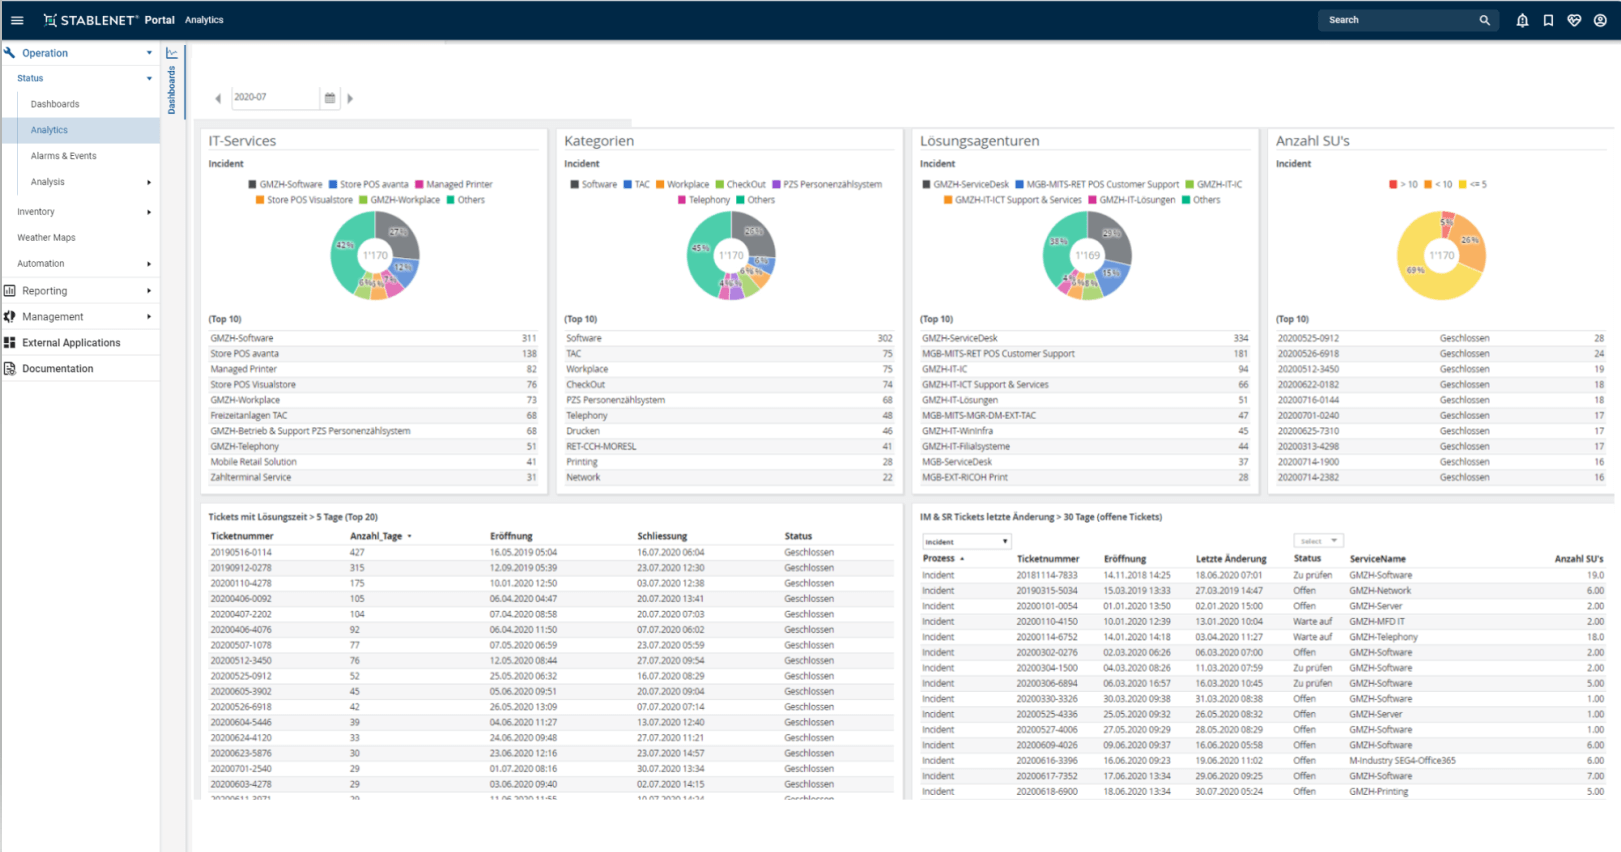Collapse the Status submenu
This screenshot has height=852, width=1621.
[x=149, y=78]
